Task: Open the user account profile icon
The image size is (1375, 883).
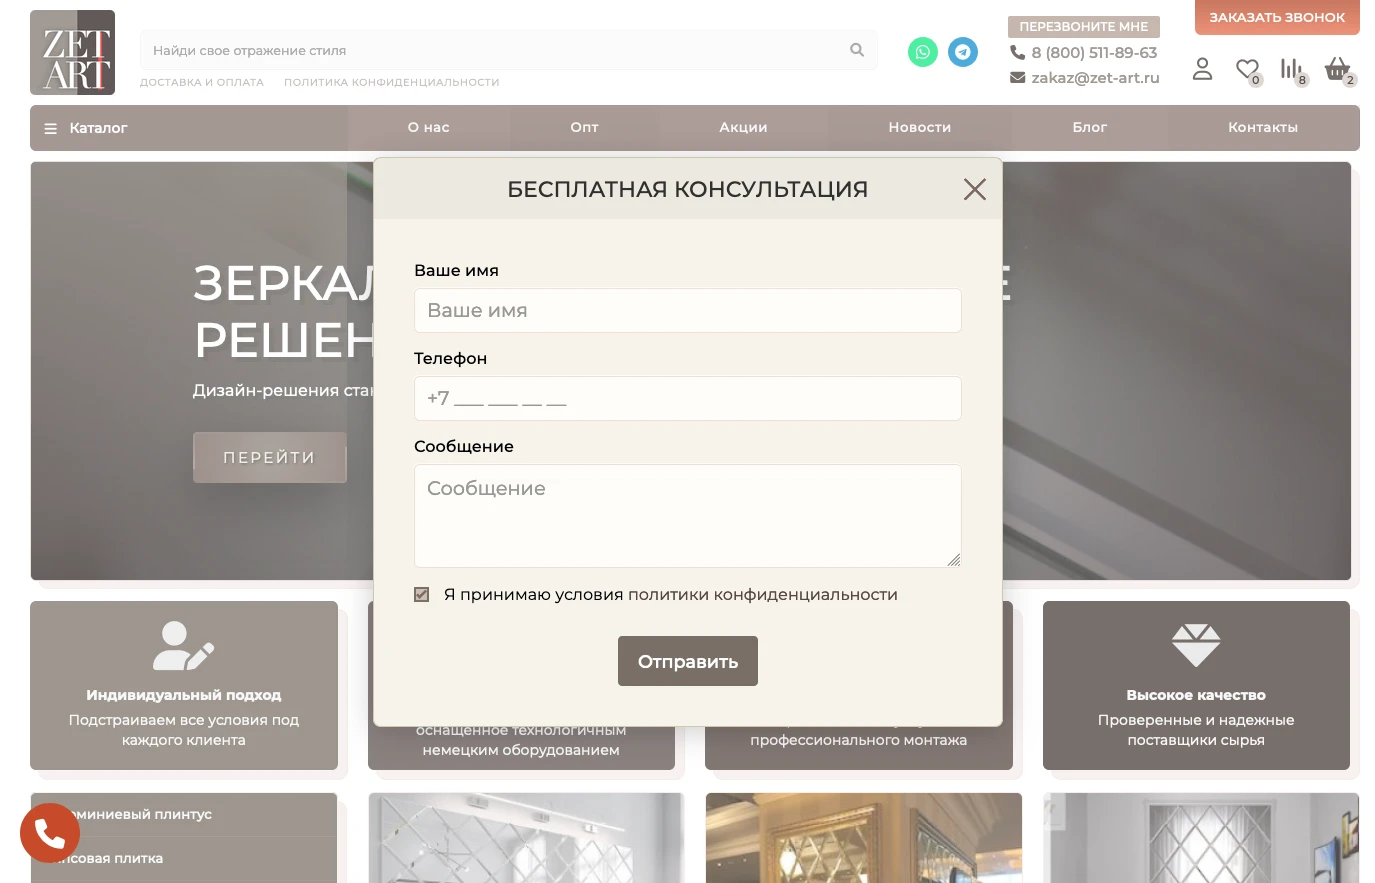Action: click(1202, 69)
